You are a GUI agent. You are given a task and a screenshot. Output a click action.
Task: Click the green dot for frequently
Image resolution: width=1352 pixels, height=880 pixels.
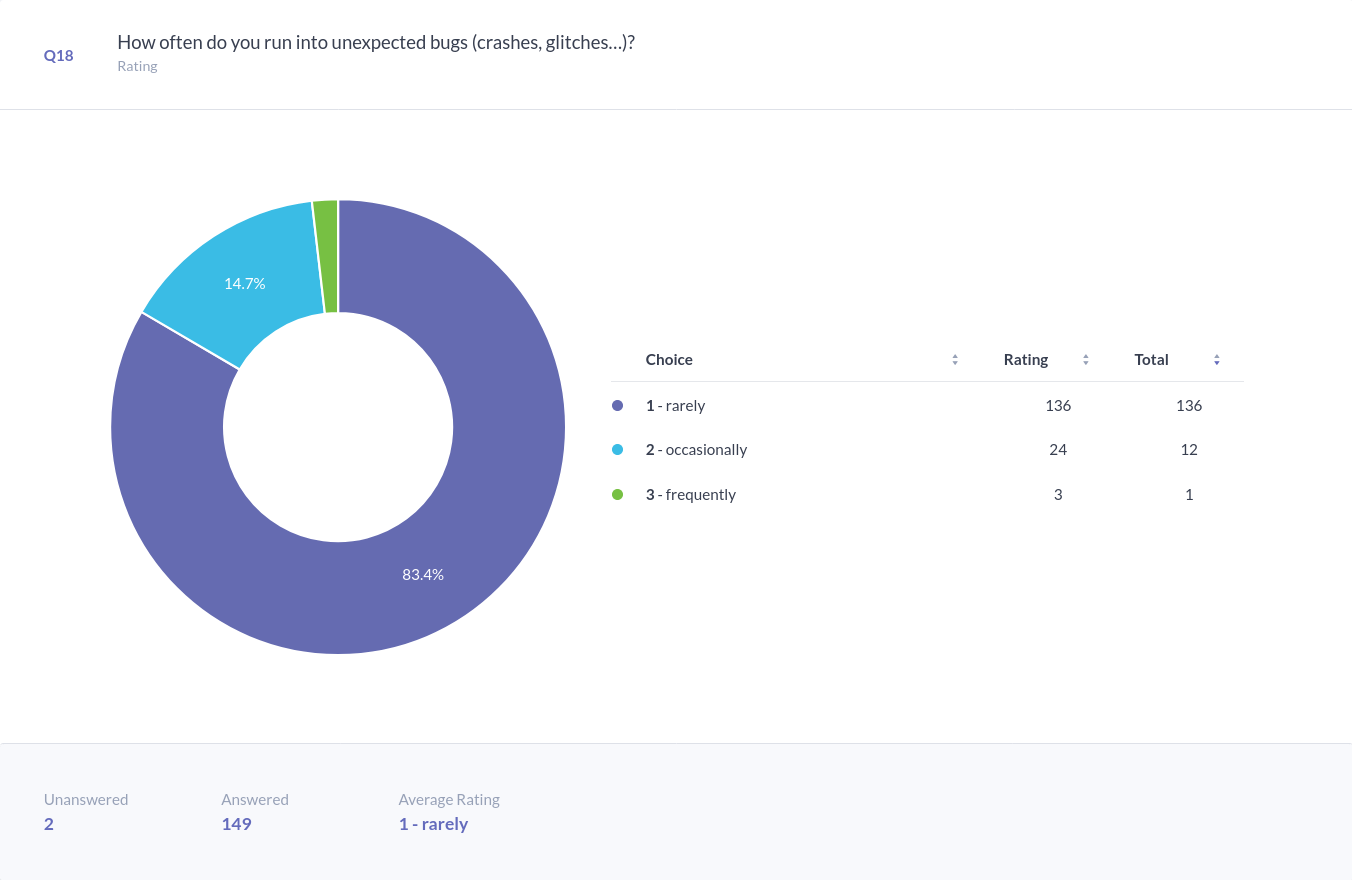coord(617,494)
